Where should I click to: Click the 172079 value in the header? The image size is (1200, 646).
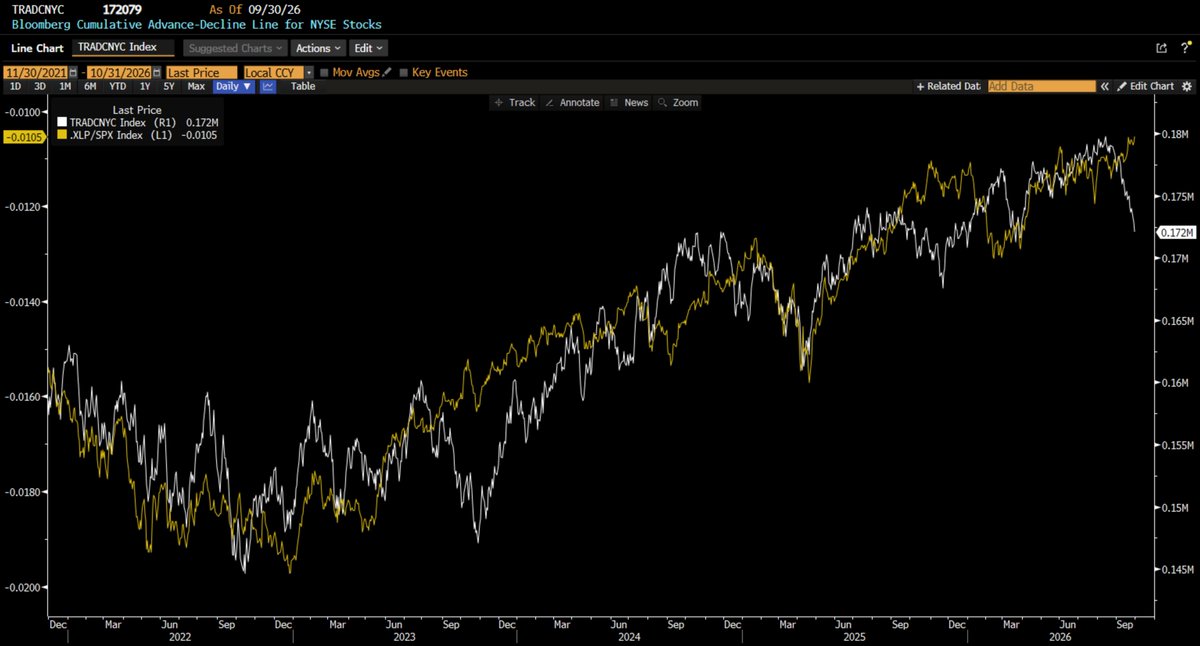pyautogui.click(x=123, y=9)
